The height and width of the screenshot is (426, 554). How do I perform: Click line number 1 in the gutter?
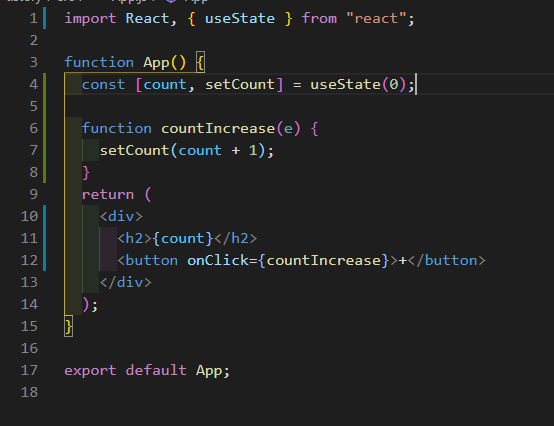(x=34, y=18)
